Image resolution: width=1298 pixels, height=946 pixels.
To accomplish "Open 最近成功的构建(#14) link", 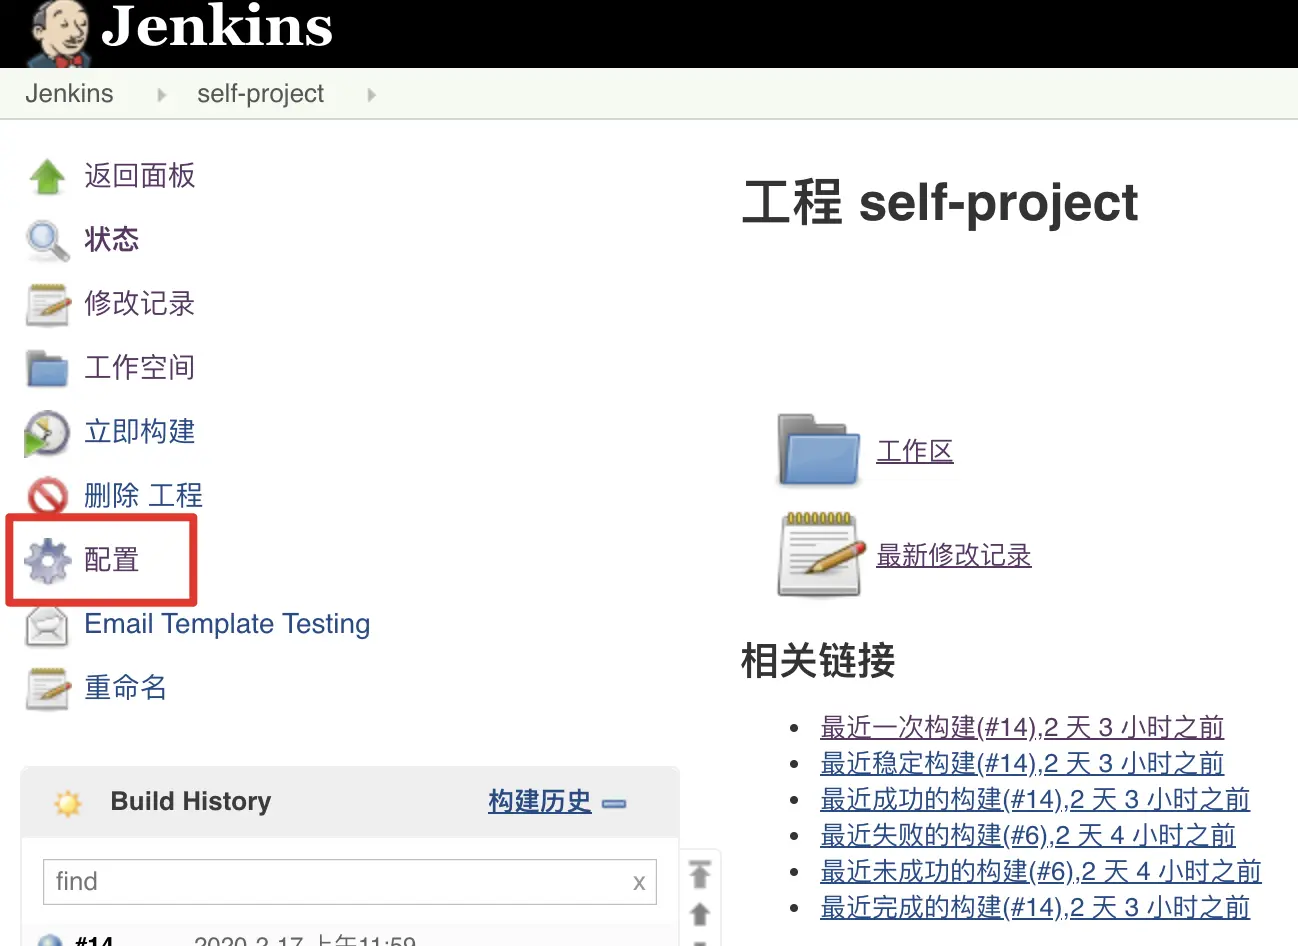I will 1035,799.
